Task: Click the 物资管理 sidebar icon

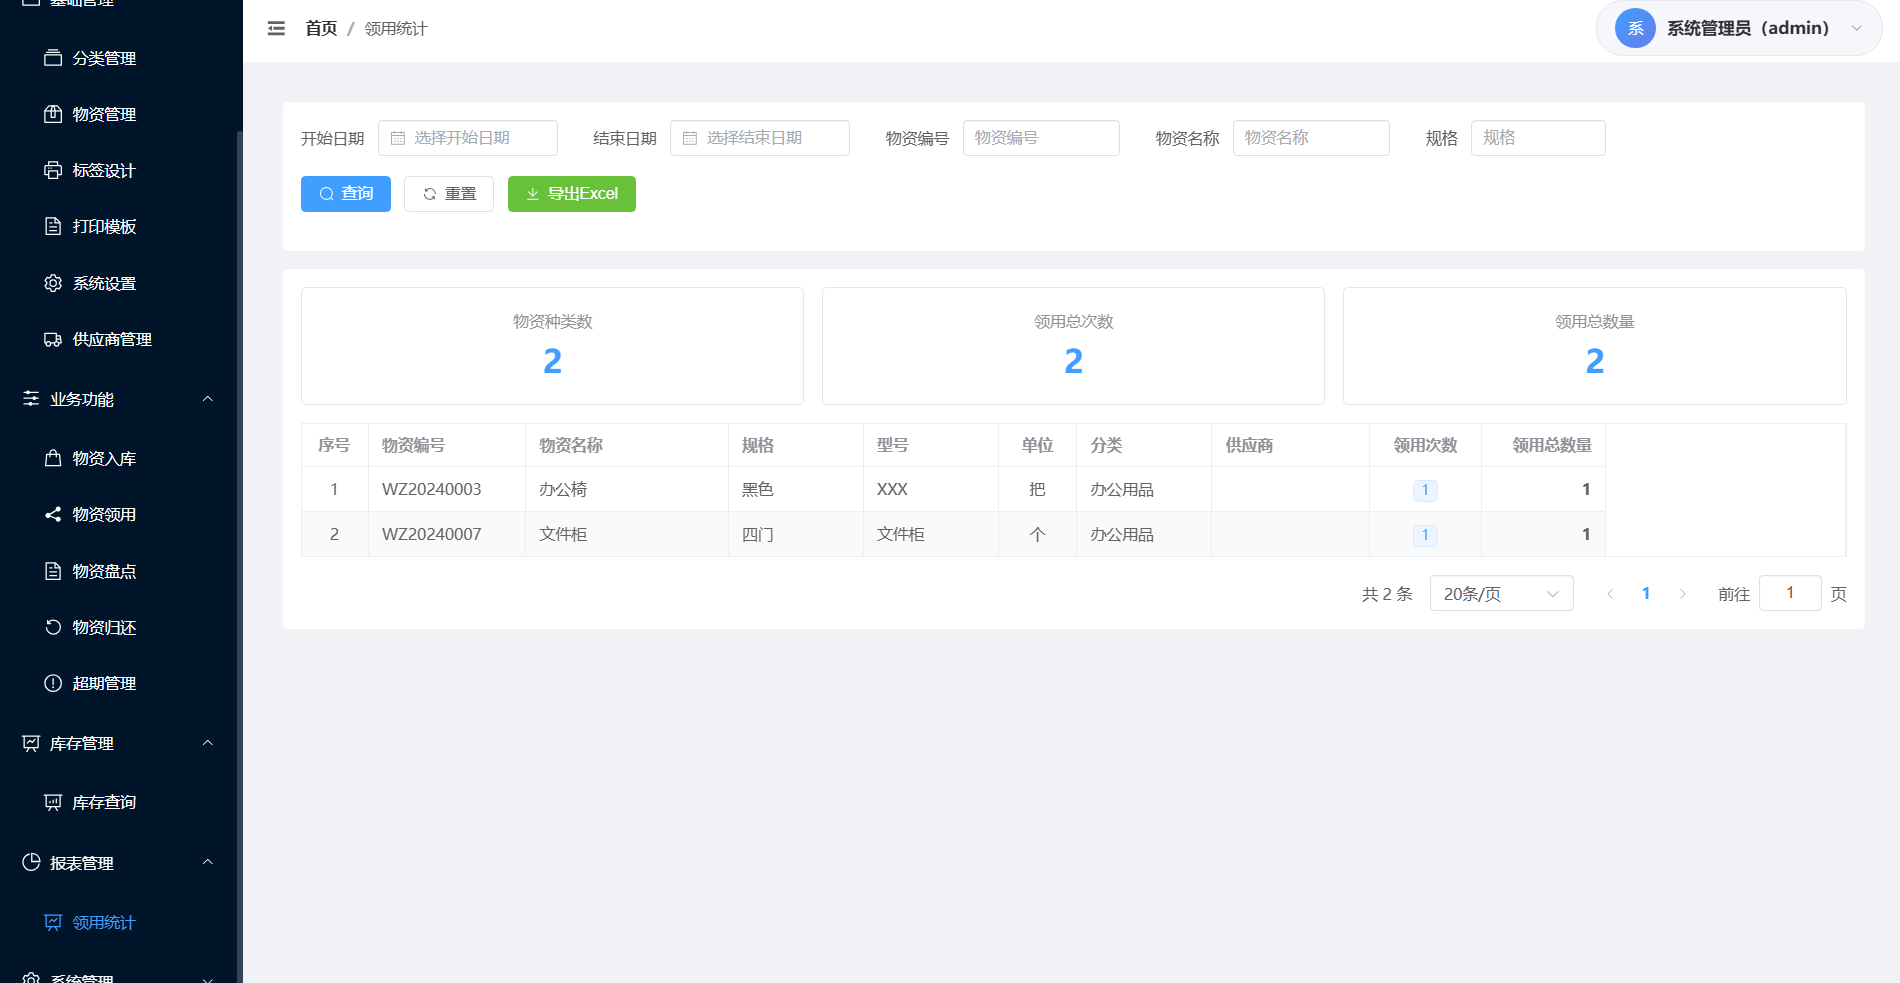Action: pos(53,114)
